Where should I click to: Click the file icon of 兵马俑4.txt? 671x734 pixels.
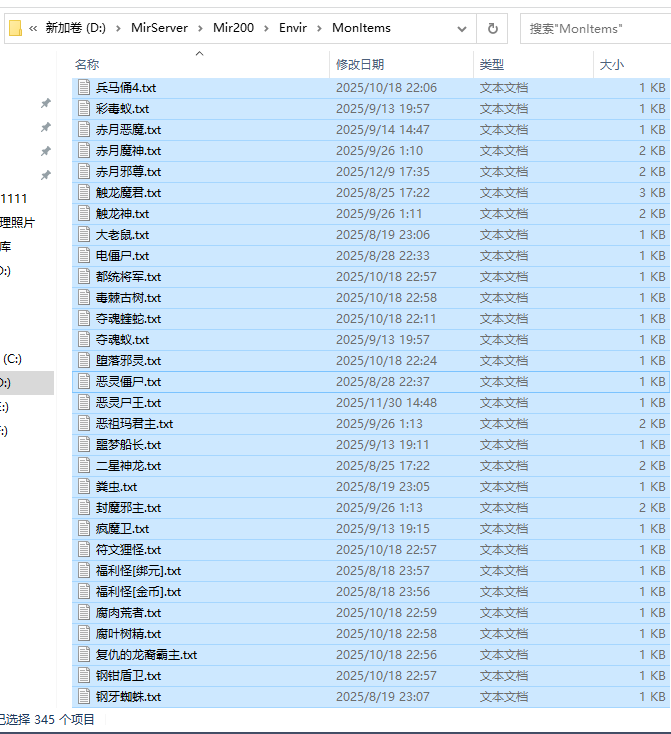[84, 88]
